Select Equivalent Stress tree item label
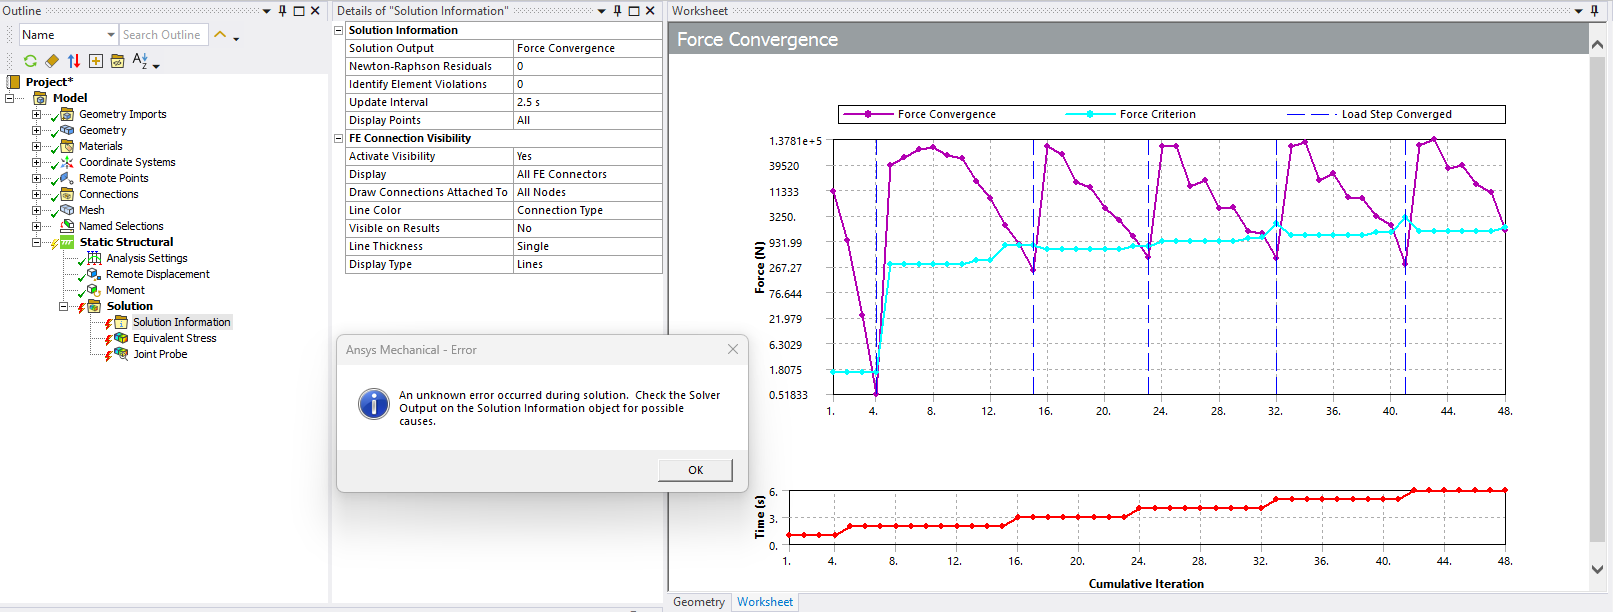The image size is (1613, 612). (x=175, y=338)
